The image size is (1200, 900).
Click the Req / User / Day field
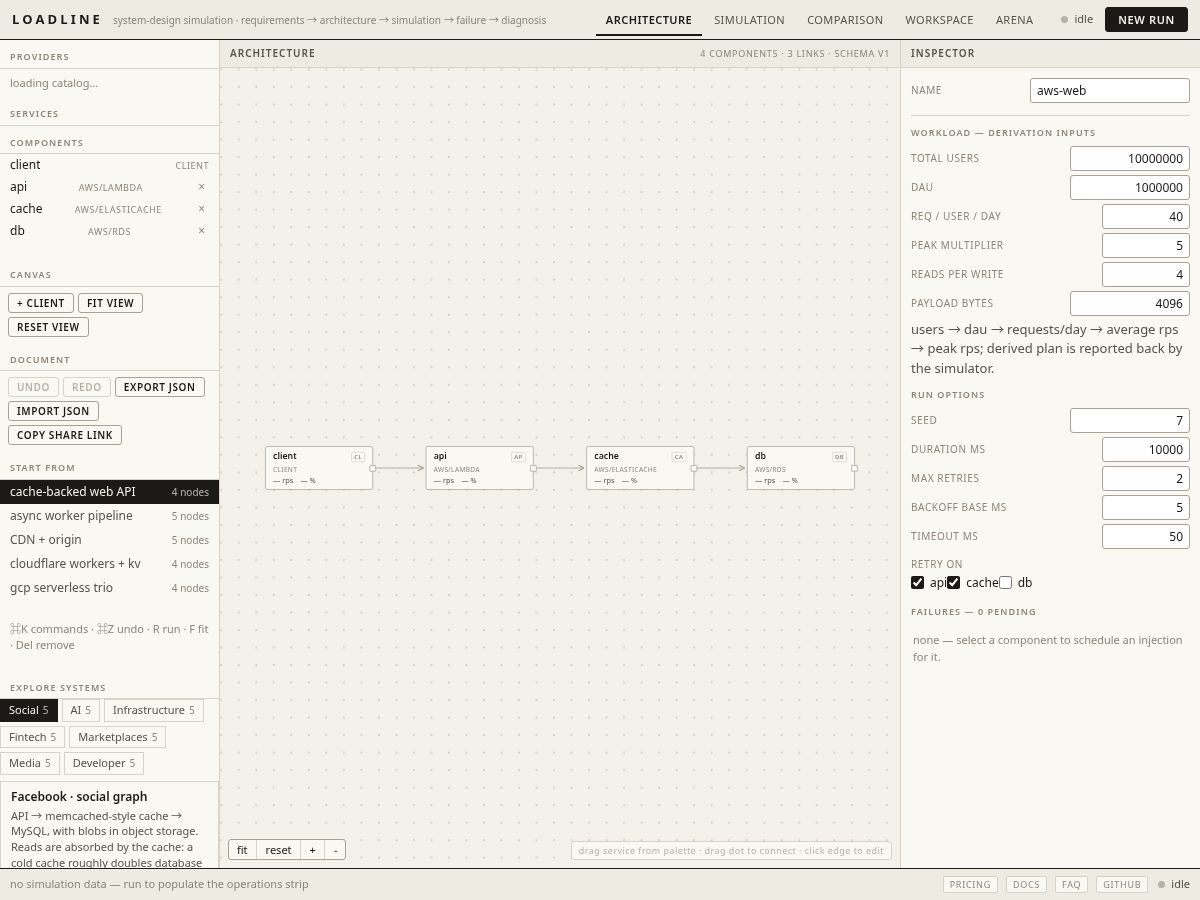tap(1146, 216)
